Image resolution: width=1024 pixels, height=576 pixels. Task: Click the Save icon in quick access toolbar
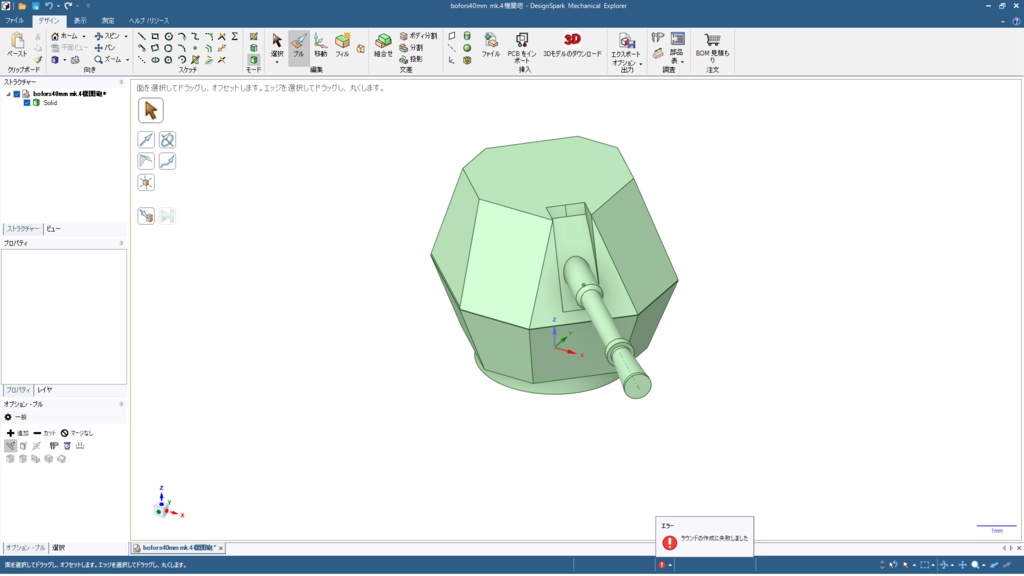point(36,6)
